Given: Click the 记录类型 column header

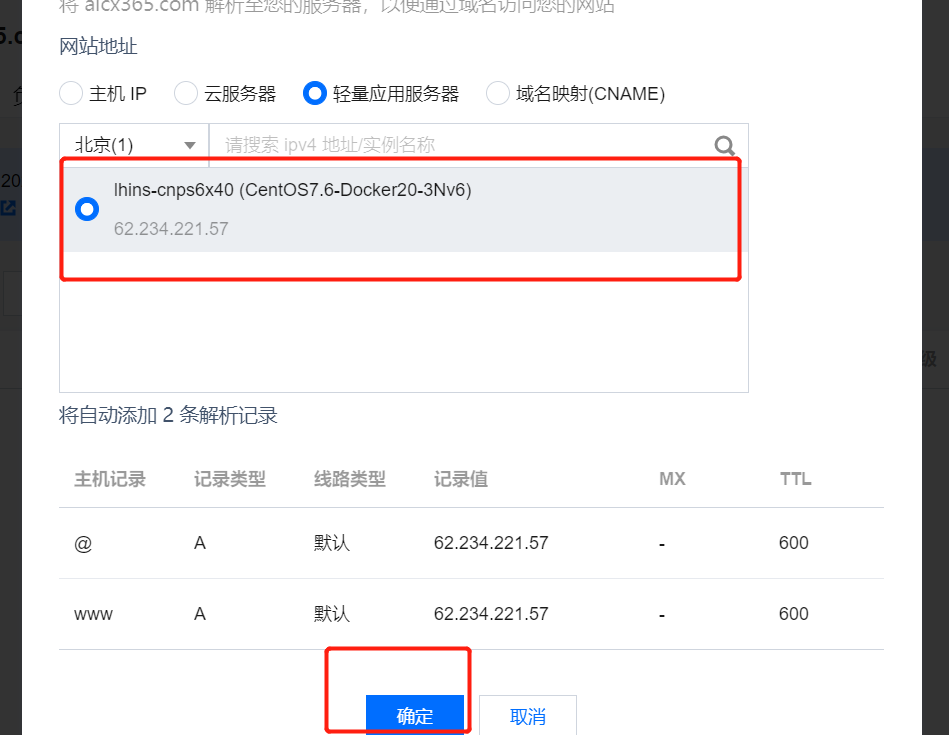Looking at the screenshot, I should (x=230, y=479).
